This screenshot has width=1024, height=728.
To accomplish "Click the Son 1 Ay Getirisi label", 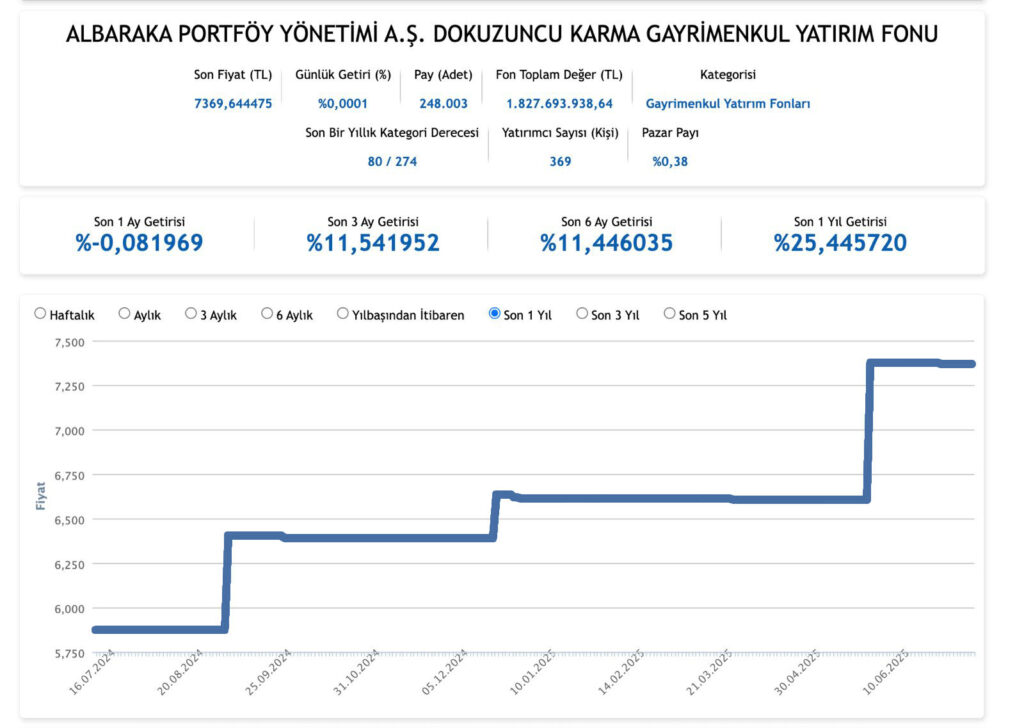I will click(139, 221).
